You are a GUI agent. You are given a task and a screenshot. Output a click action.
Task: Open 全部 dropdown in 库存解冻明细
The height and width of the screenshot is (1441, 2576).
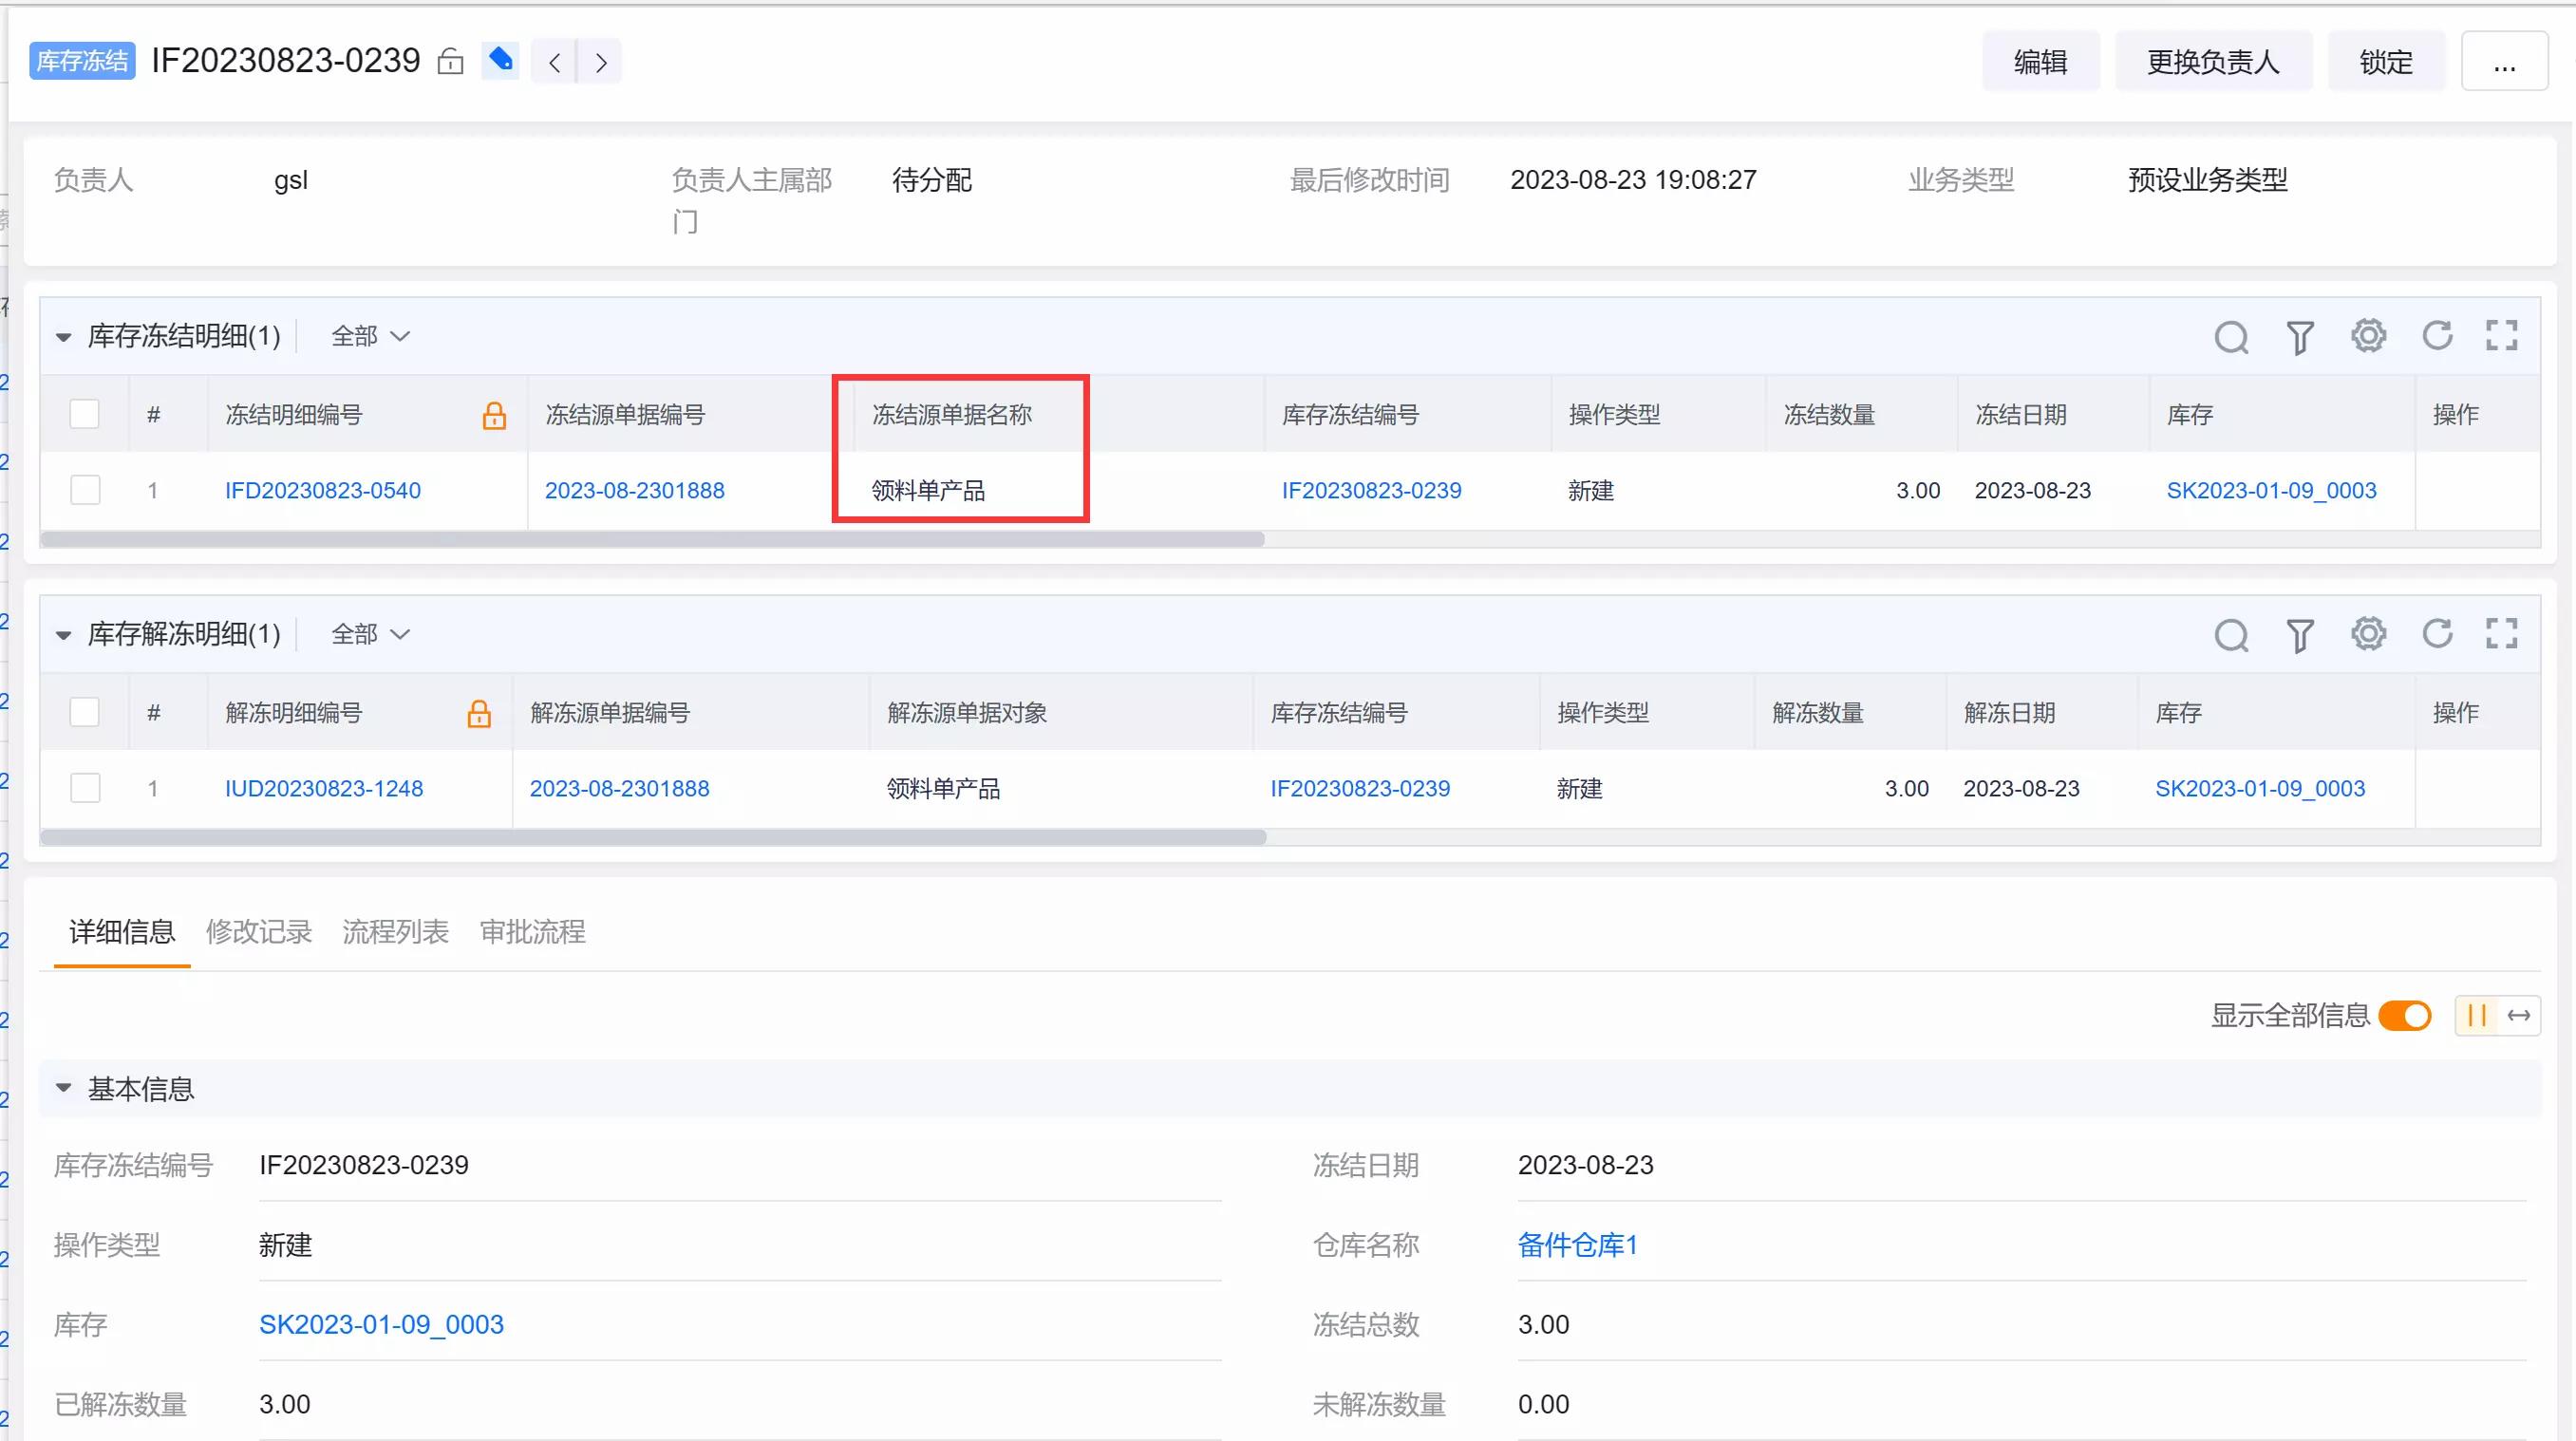370,634
